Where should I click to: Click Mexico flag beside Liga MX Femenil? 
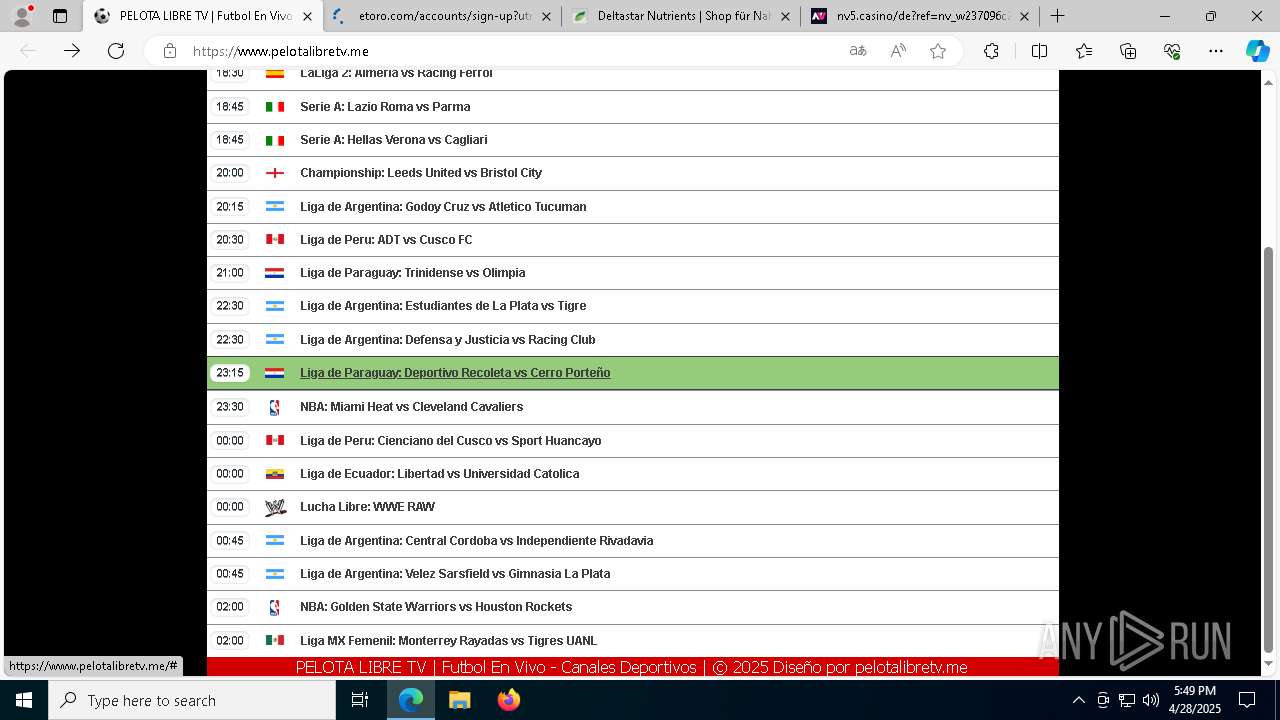point(275,641)
